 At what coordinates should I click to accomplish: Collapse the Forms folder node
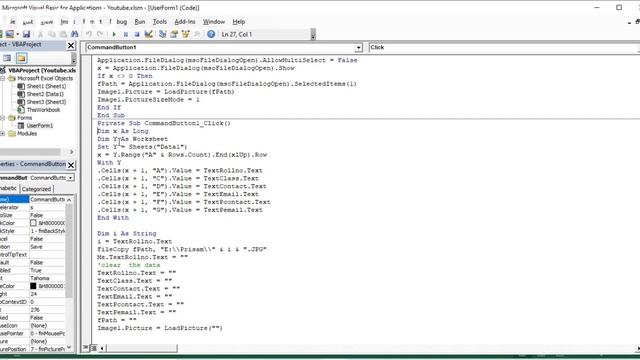(x=3, y=118)
